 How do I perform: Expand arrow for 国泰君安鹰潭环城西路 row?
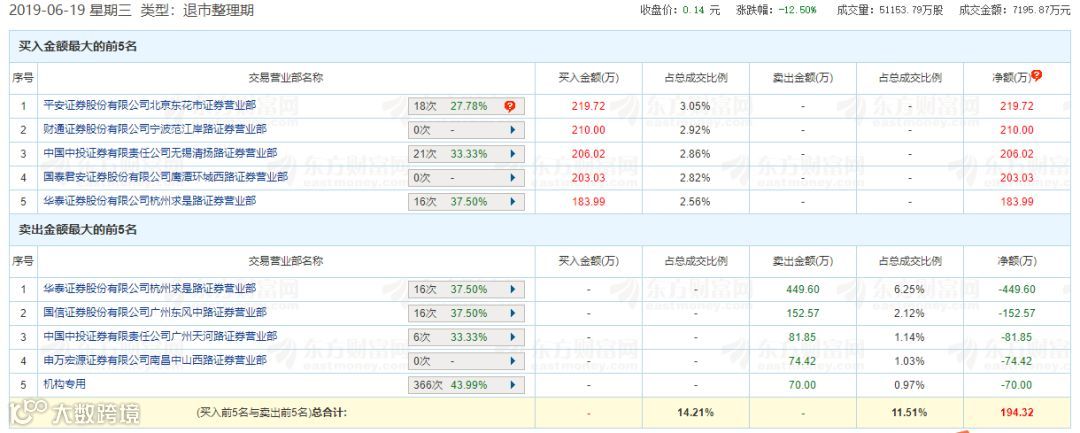(512, 178)
